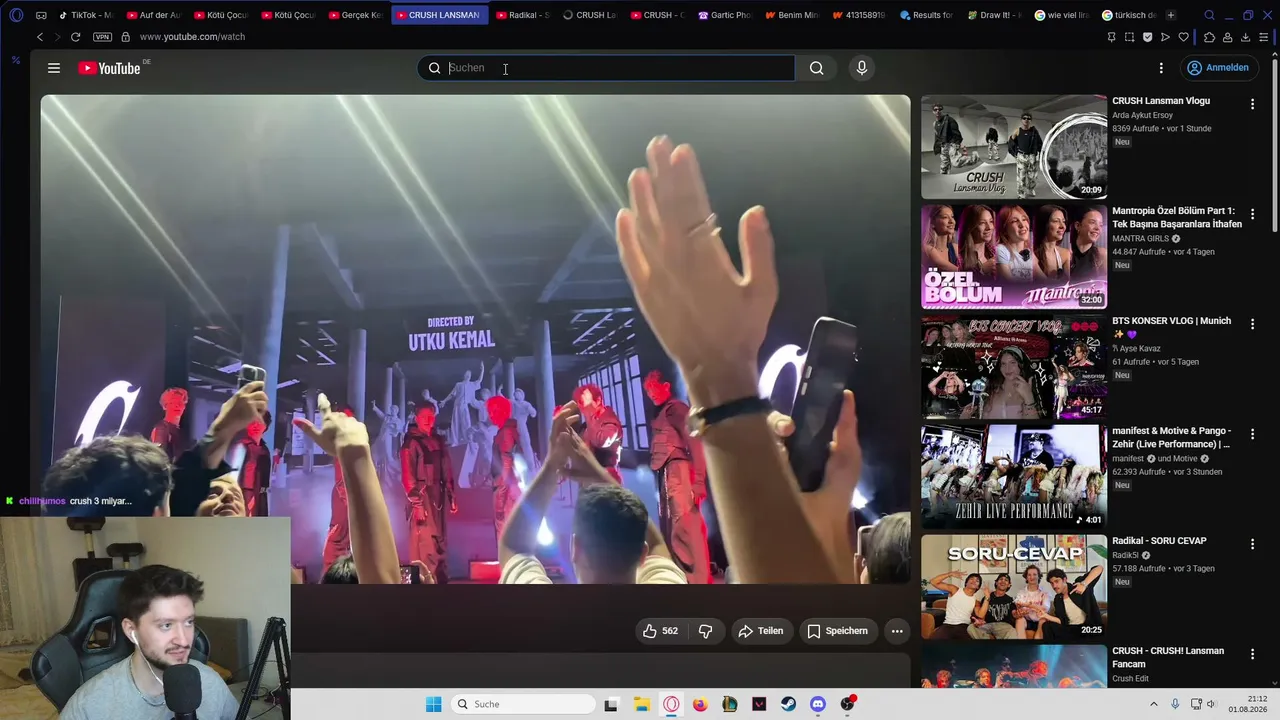The width and height of the screenshot is (1280, 720).
Task: Reload the current page
Action: click(75, 37)
